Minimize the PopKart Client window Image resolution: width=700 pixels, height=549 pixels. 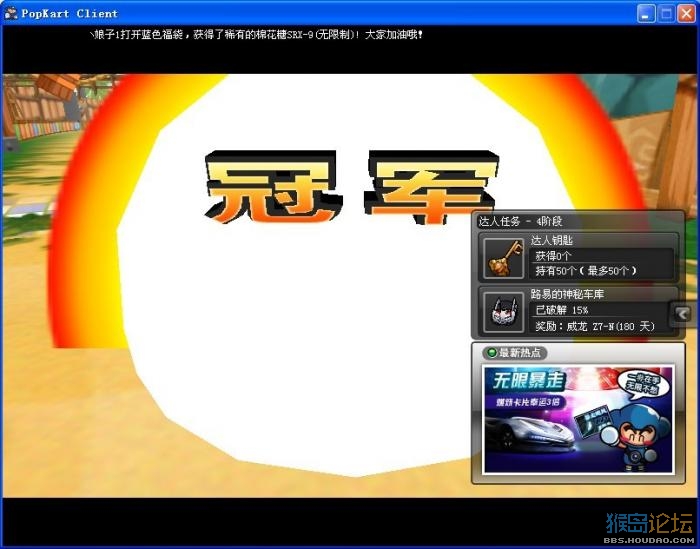pos(645,13)
